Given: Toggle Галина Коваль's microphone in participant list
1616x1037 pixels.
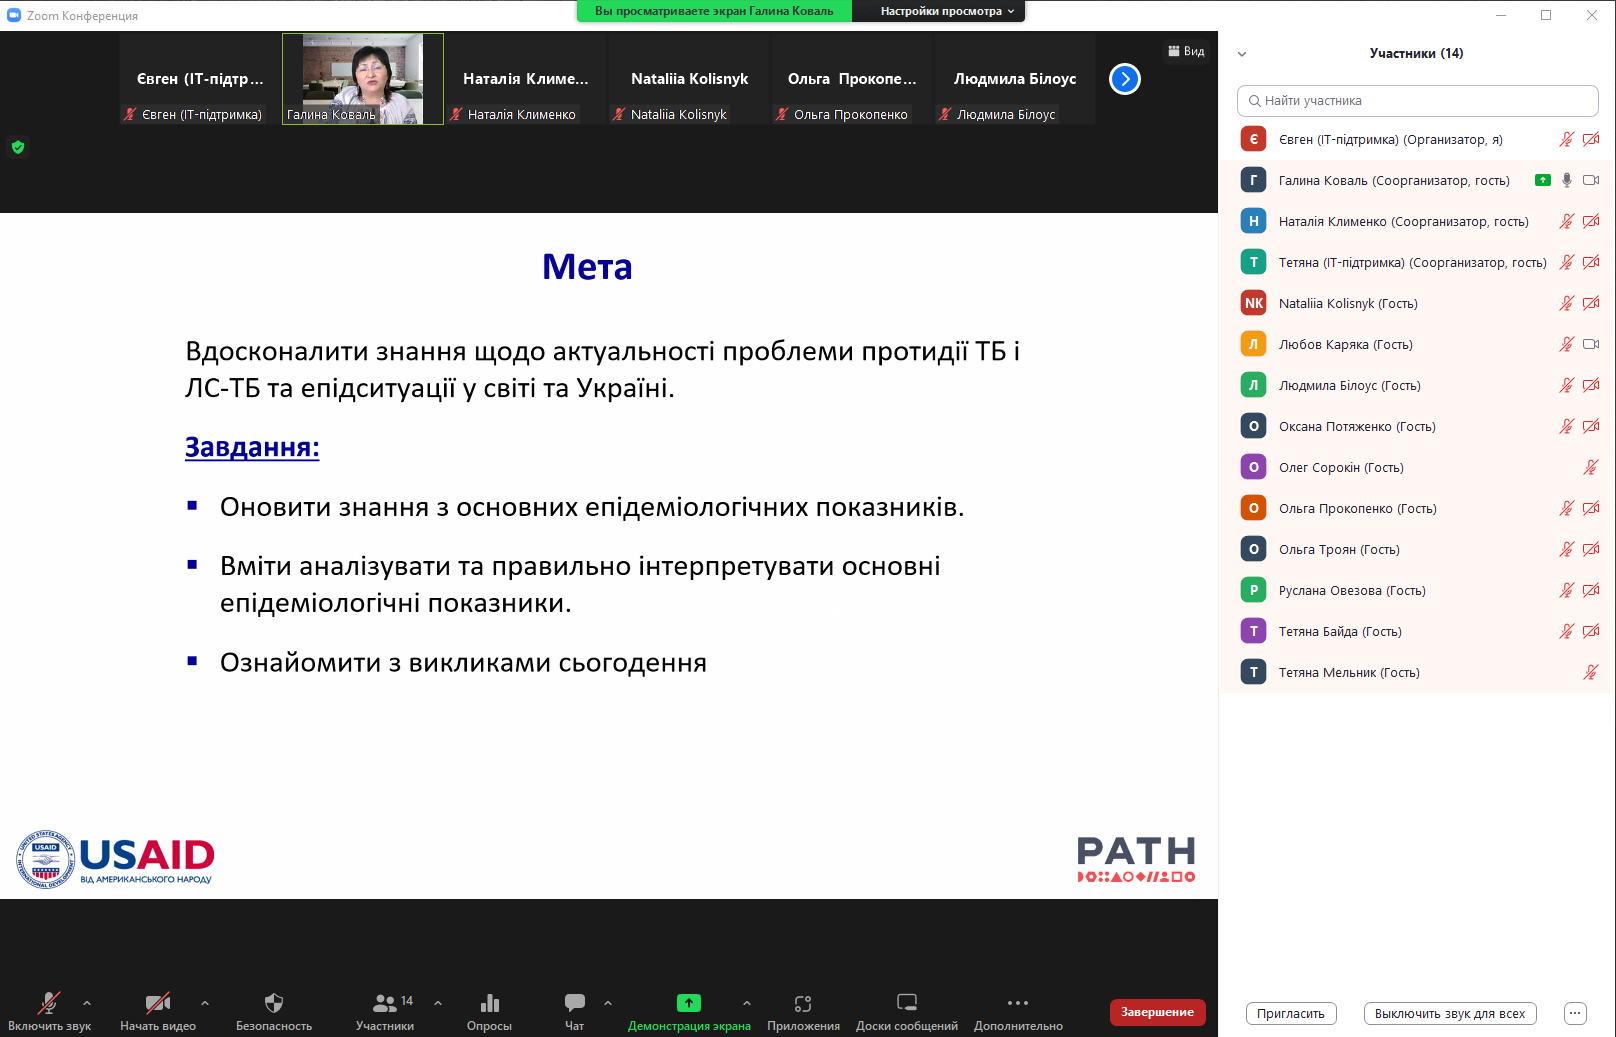Looking at the screenshot, I should point(1567,180).
